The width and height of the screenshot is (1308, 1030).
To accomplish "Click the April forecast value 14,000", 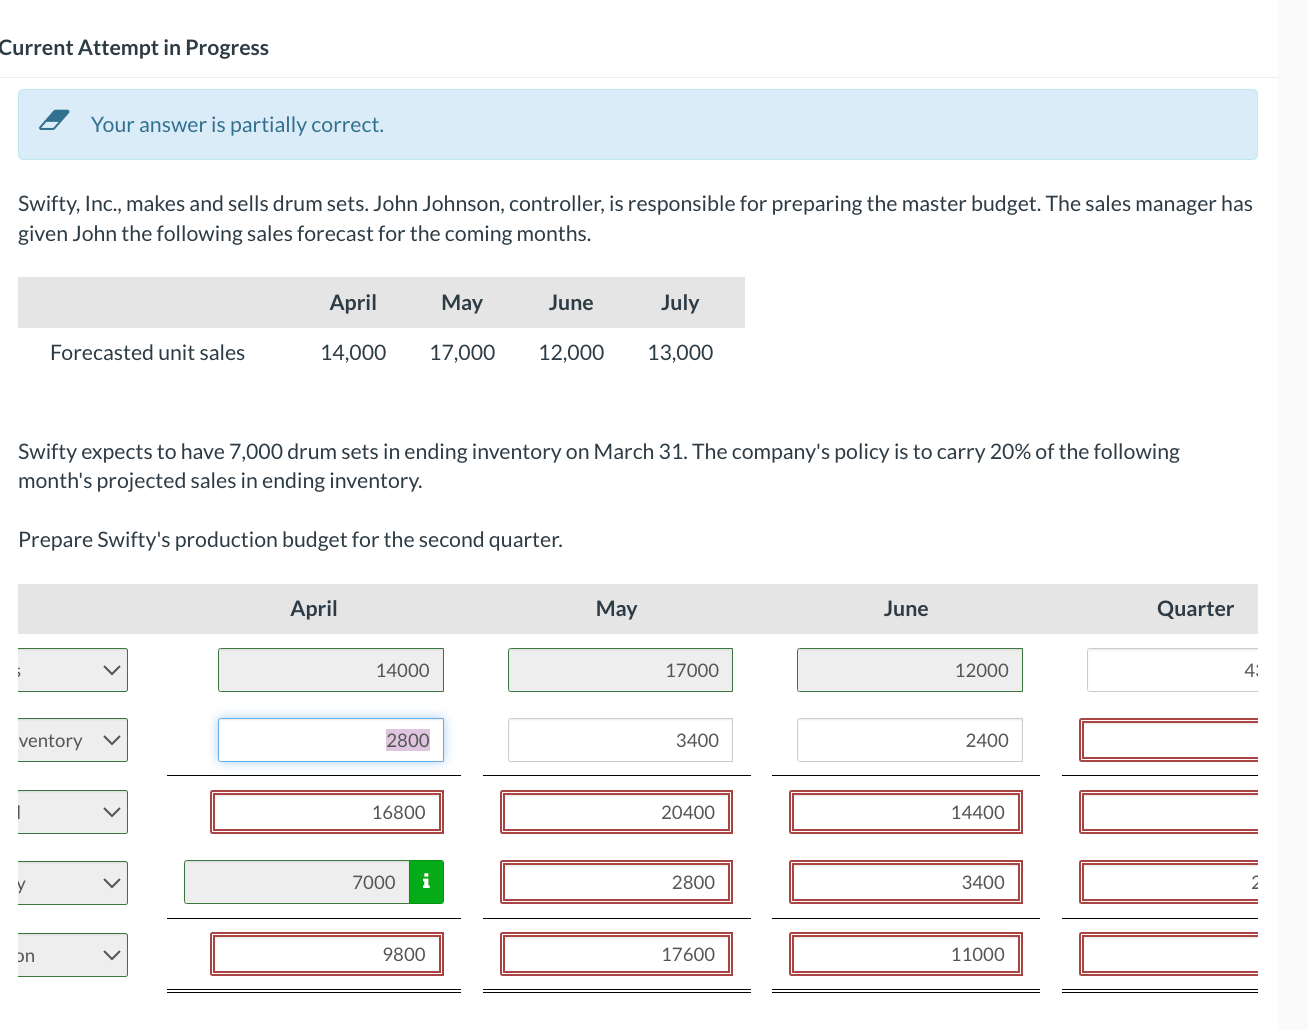I will (353, 353).
